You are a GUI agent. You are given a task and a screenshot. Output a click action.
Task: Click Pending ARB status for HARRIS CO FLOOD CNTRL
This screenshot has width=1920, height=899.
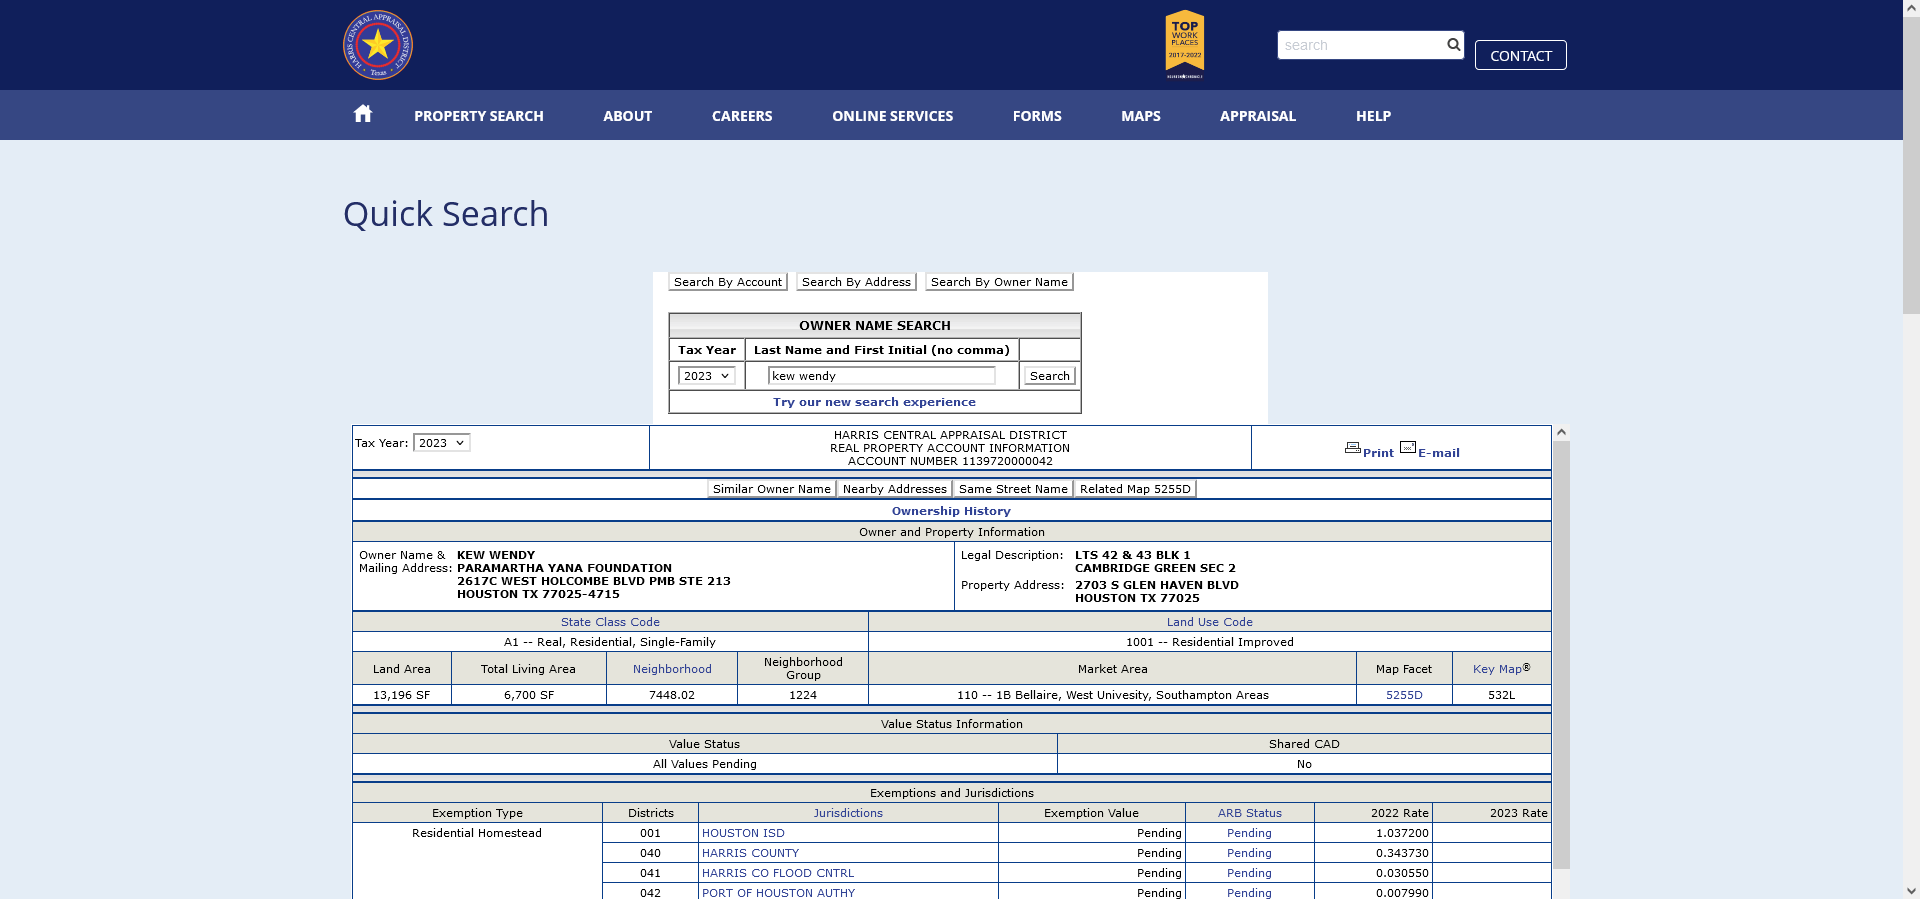[x=1249, y=873]
